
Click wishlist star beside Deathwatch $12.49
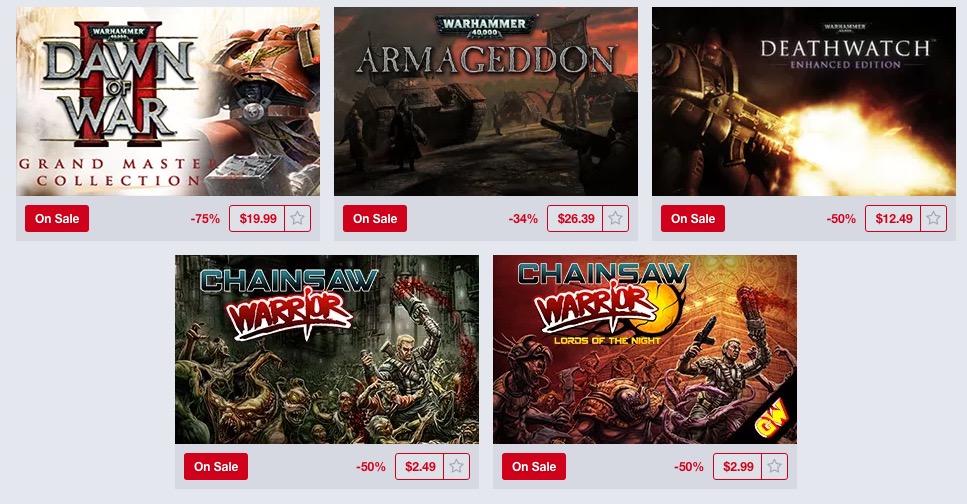934,218
